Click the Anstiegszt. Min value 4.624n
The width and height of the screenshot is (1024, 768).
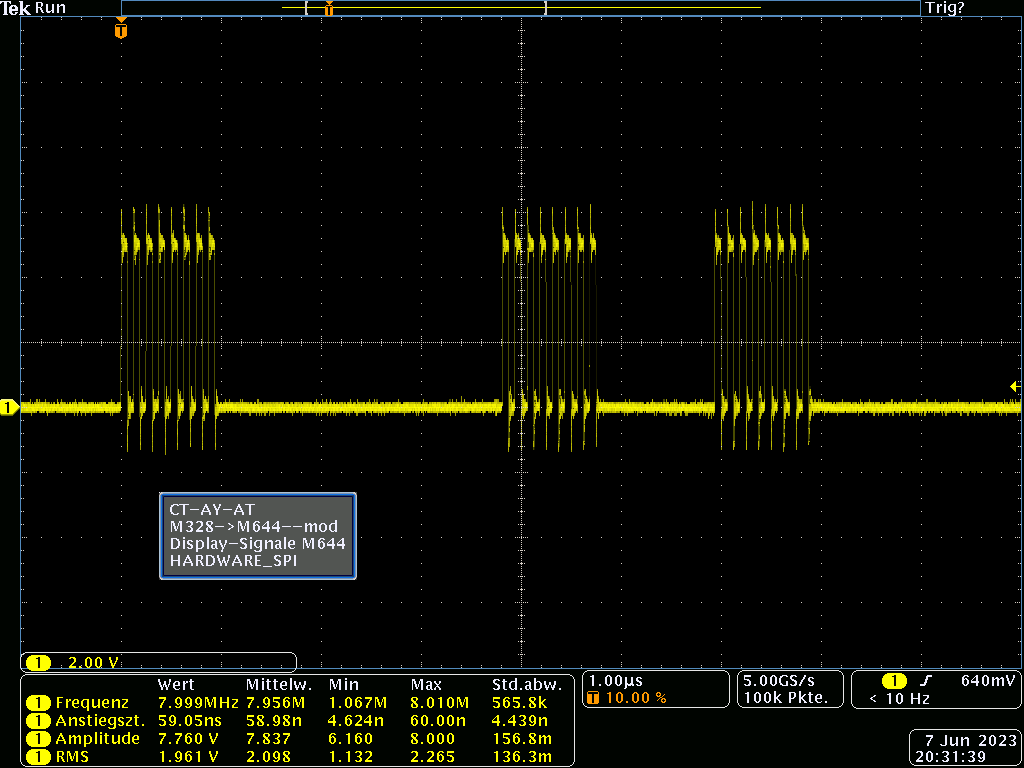pos(357,721)
